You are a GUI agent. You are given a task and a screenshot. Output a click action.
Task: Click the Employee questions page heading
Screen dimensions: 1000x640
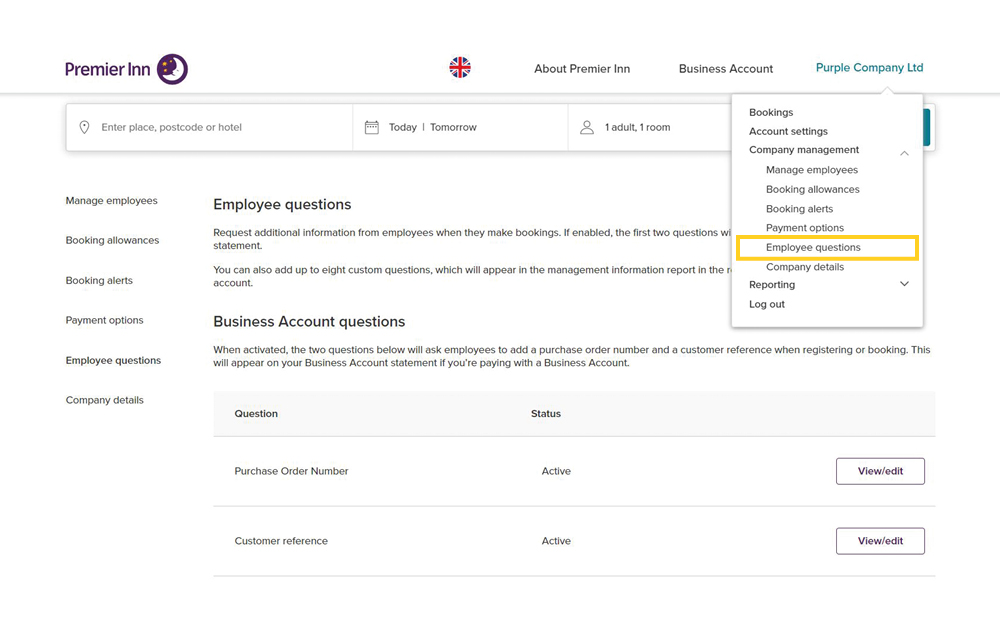pos(282,205)
